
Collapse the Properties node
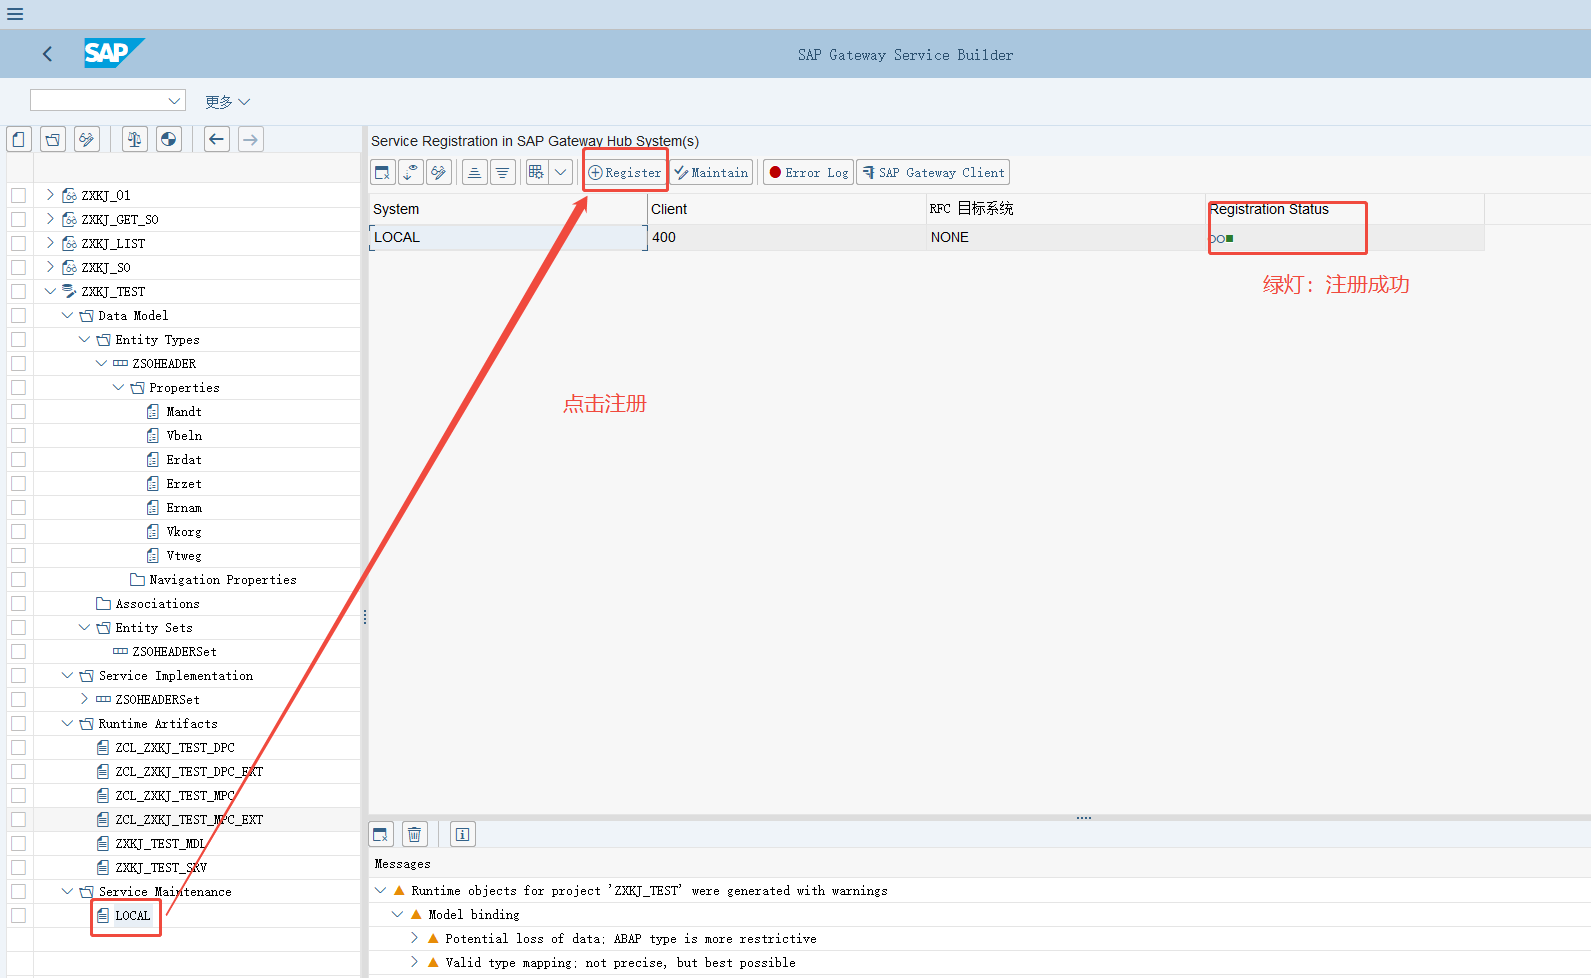tap(118, 387)
